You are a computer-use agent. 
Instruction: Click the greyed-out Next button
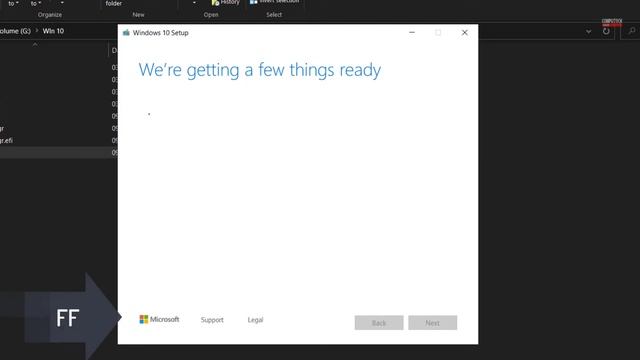tap(432, 323)
